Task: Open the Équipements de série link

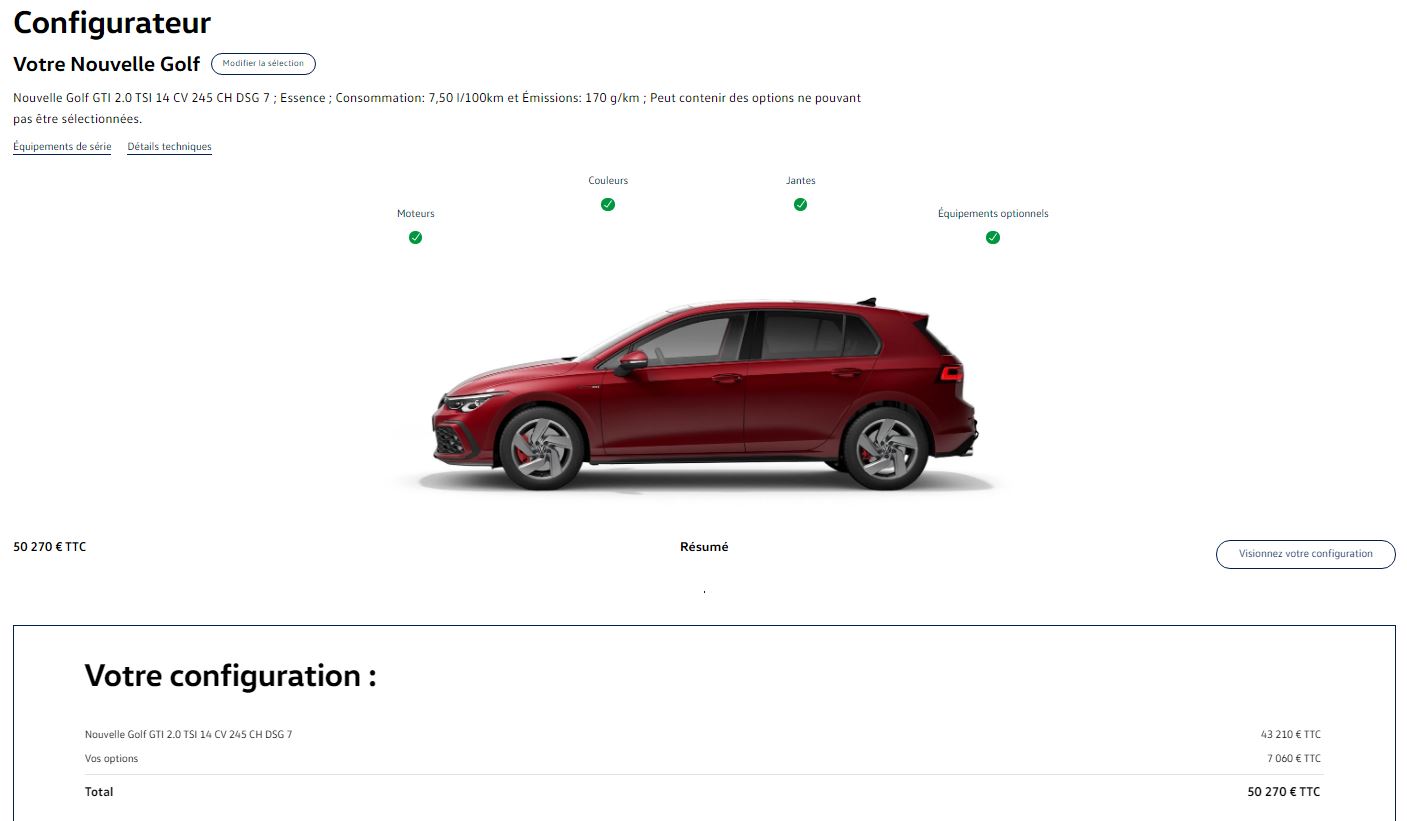Action: (62, 147)
